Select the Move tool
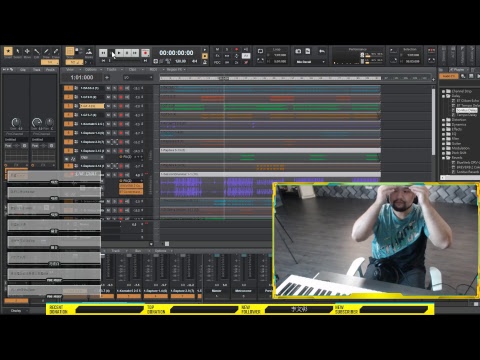The image size is (480, 360). [27, 51]
